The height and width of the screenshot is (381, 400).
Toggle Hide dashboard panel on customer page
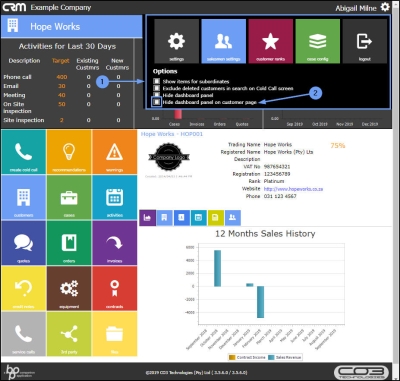(x=157, y=102)
